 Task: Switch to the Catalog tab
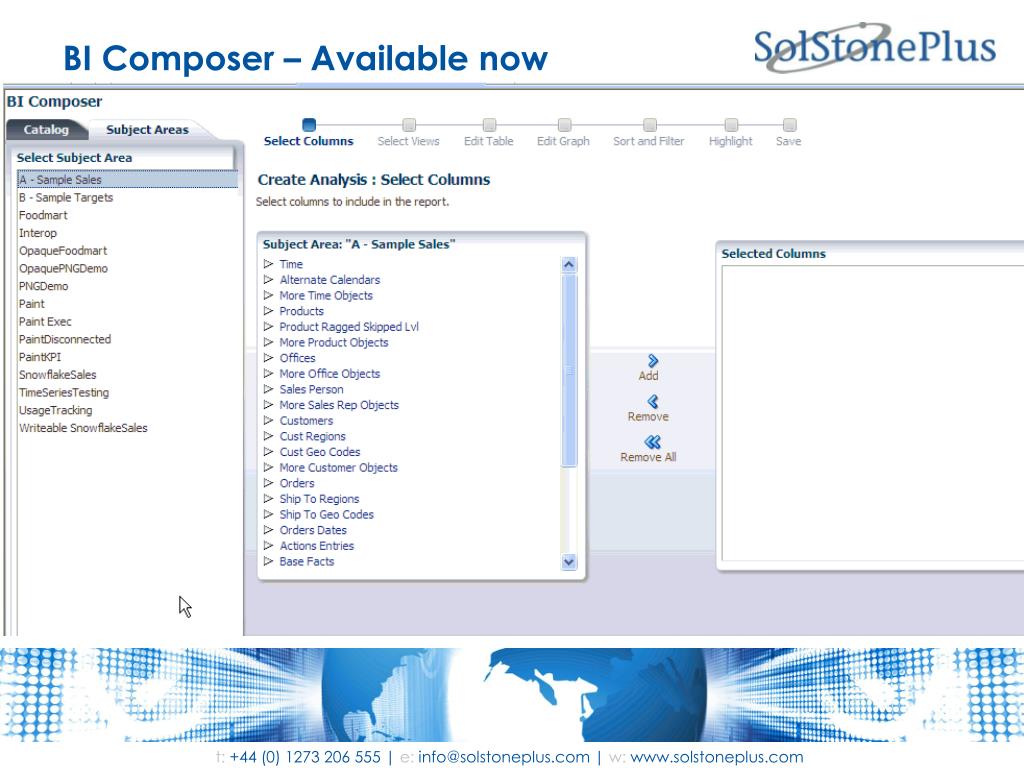click(x=46, y=129)
